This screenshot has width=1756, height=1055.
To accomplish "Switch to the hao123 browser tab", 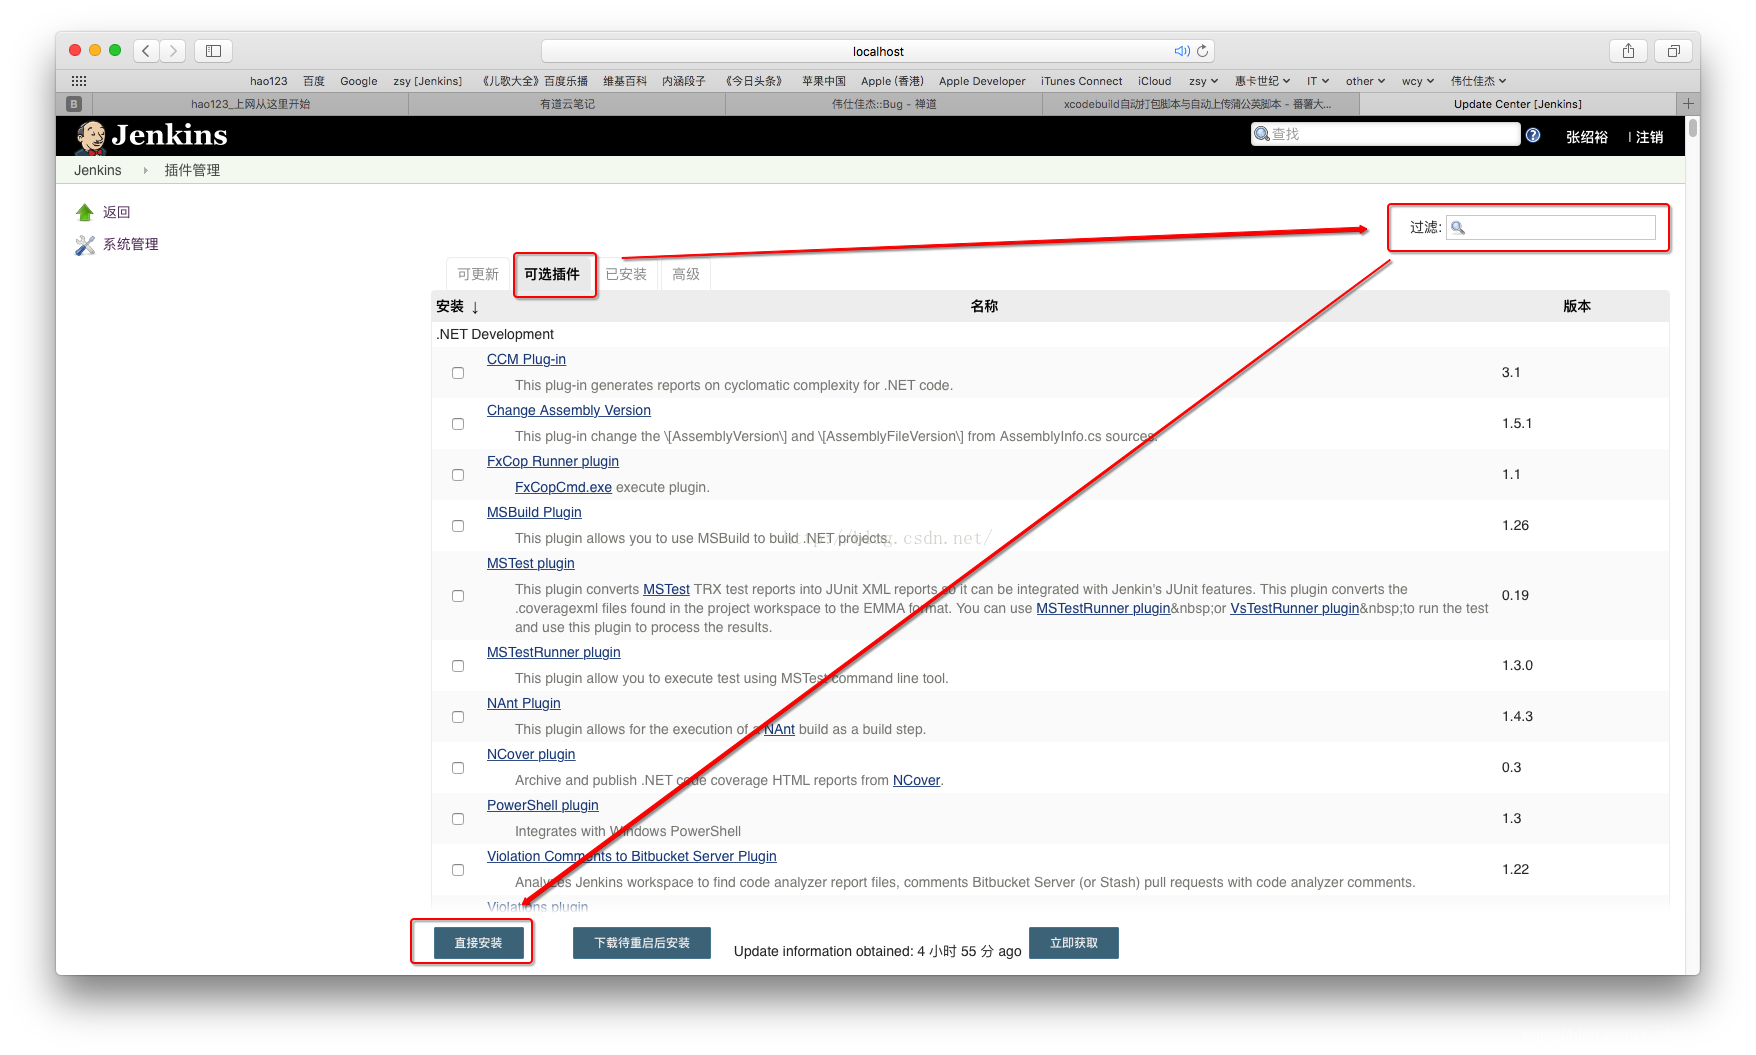I will [x=250, y=104].
